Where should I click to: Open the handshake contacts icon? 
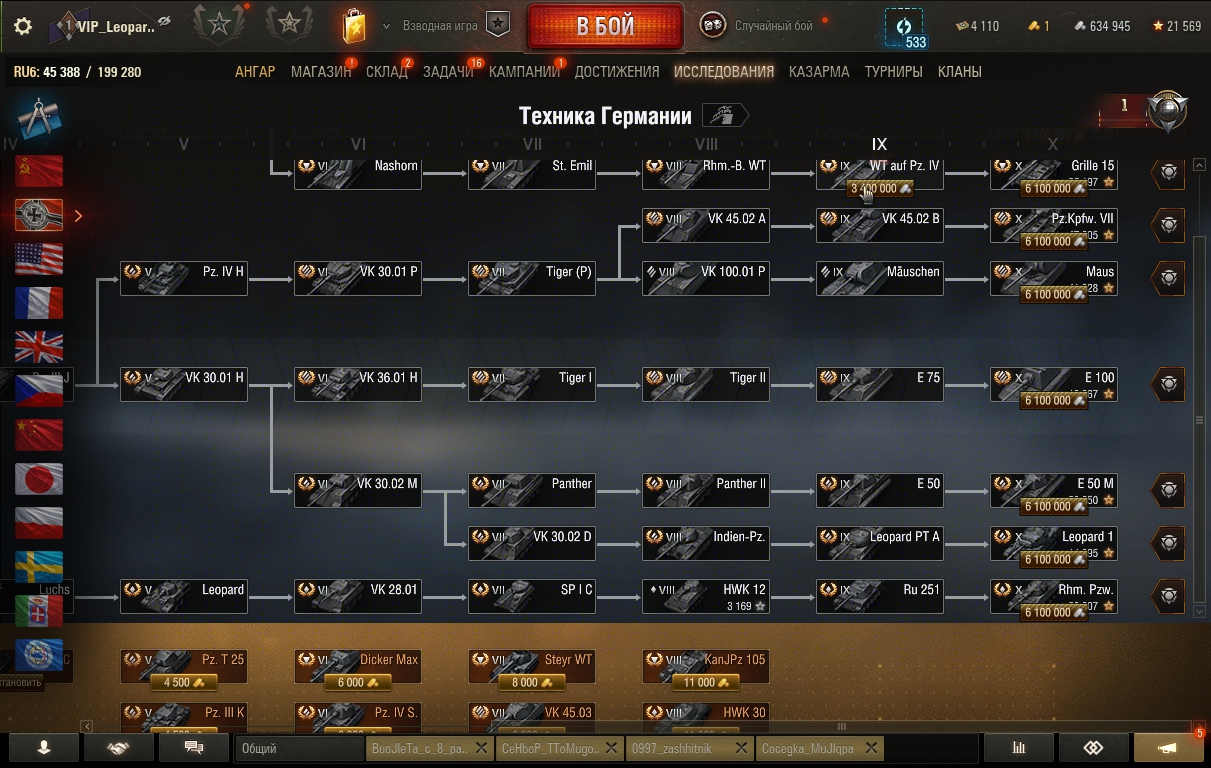[119, 748]
